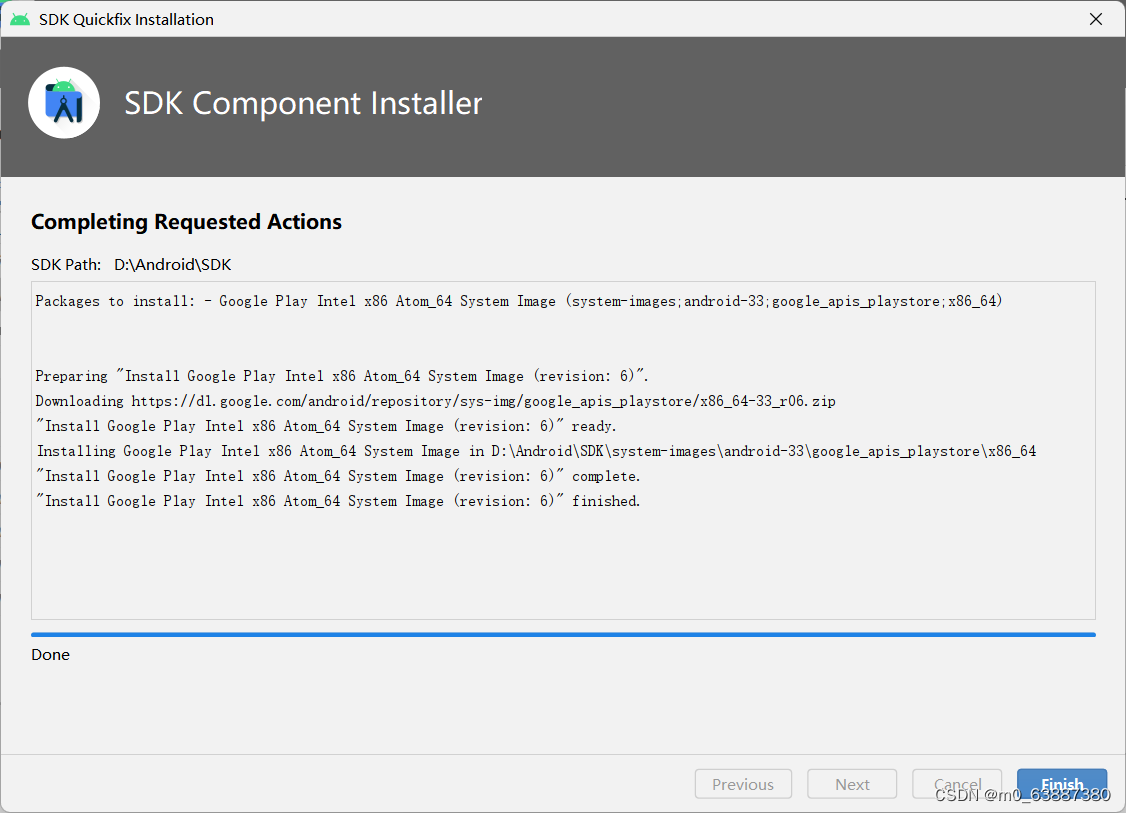Click the Preparing Install log line
Screen dimensions: 1126x813
[x=342, y=376]
